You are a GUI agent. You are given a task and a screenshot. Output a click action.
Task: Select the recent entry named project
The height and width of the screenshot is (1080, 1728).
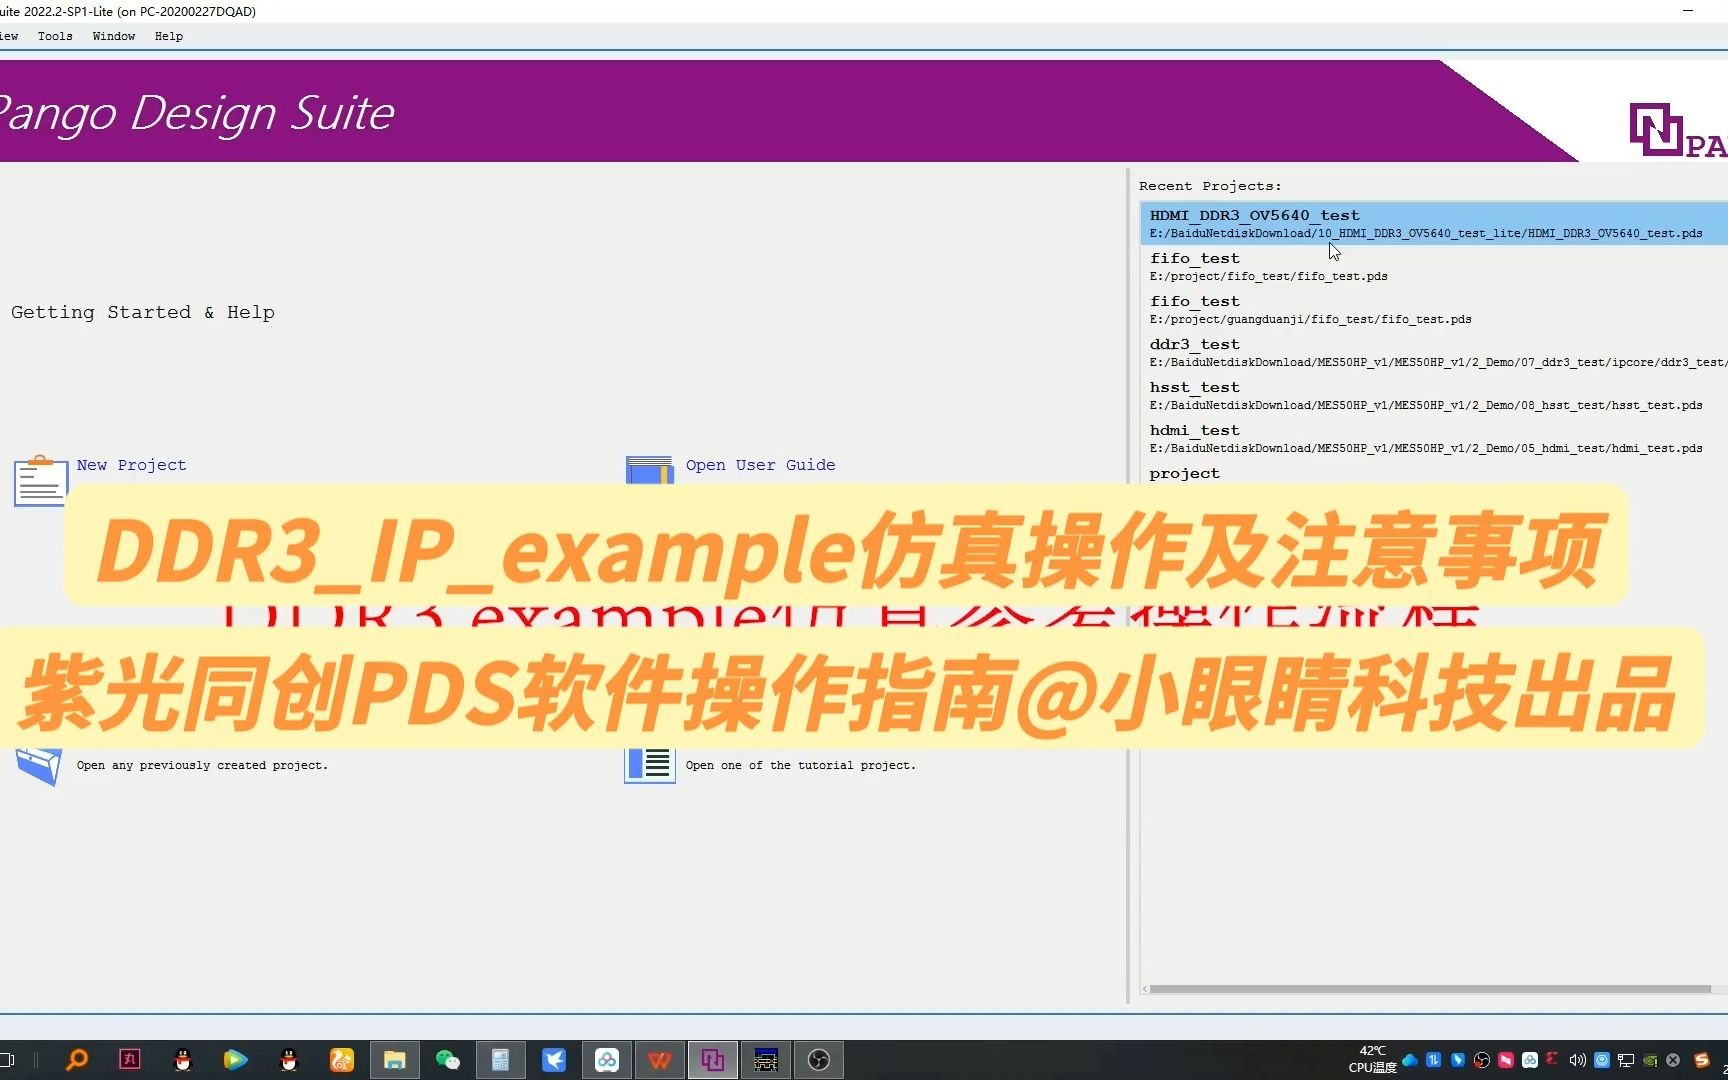click(x=1184, y=473)
